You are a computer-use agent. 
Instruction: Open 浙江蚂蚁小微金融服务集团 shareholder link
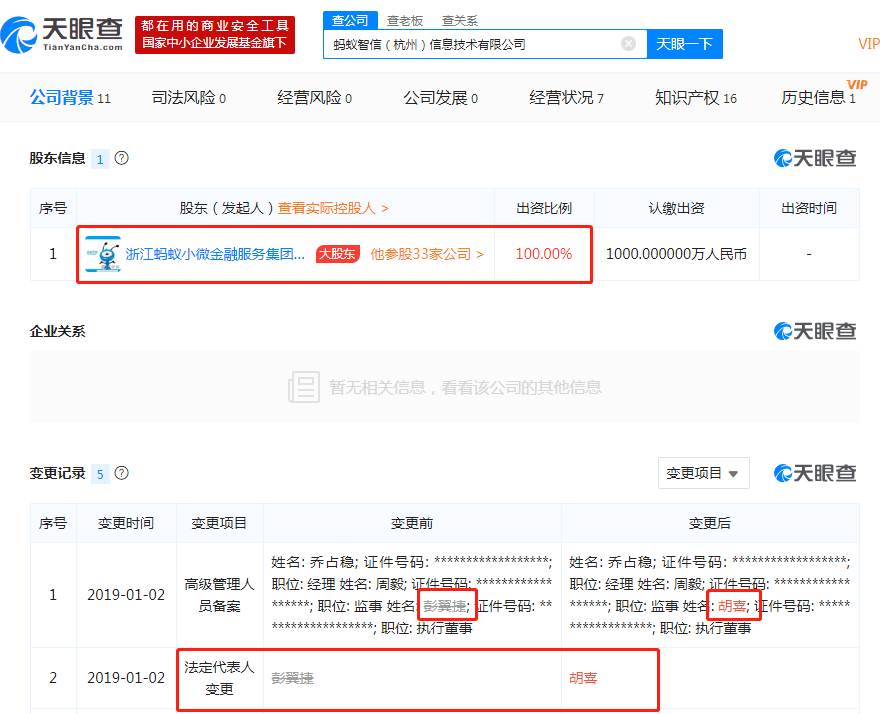215,254
